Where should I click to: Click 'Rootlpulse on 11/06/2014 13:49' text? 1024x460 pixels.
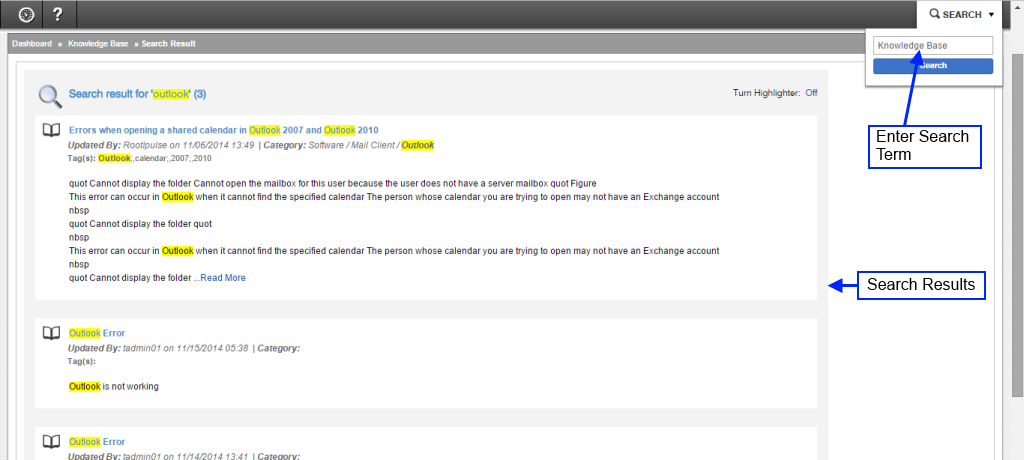(x=188, y=145)
